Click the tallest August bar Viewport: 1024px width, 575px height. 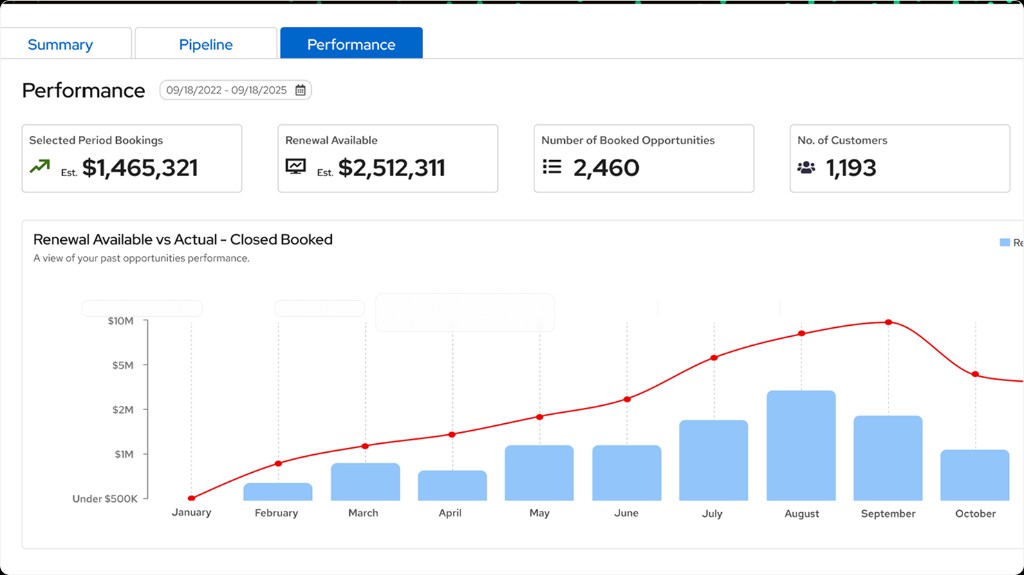click(x=801, y=446)
